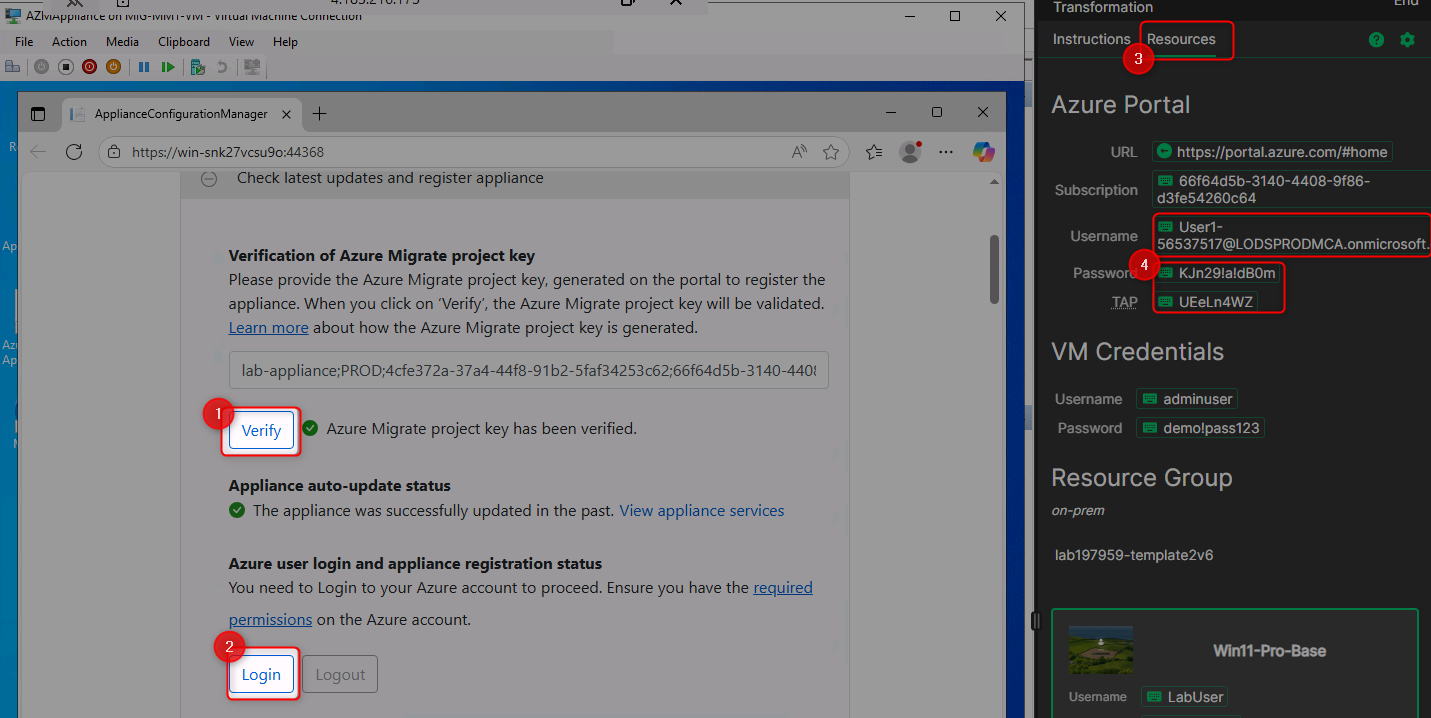Click the Enhanced Session monitors icon

[x=252, y=67]
